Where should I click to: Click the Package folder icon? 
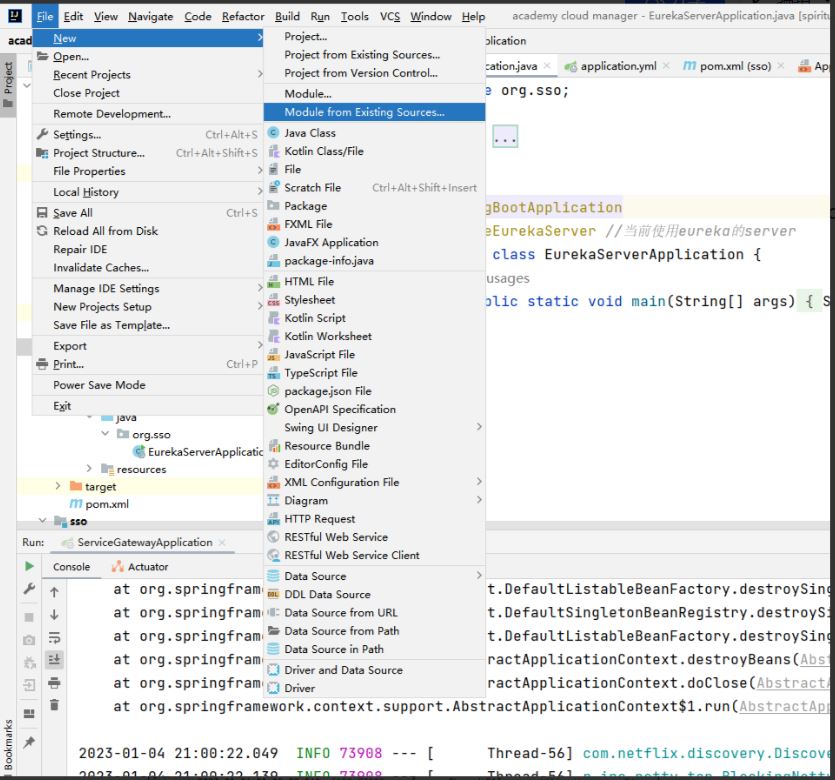point(273,206)
